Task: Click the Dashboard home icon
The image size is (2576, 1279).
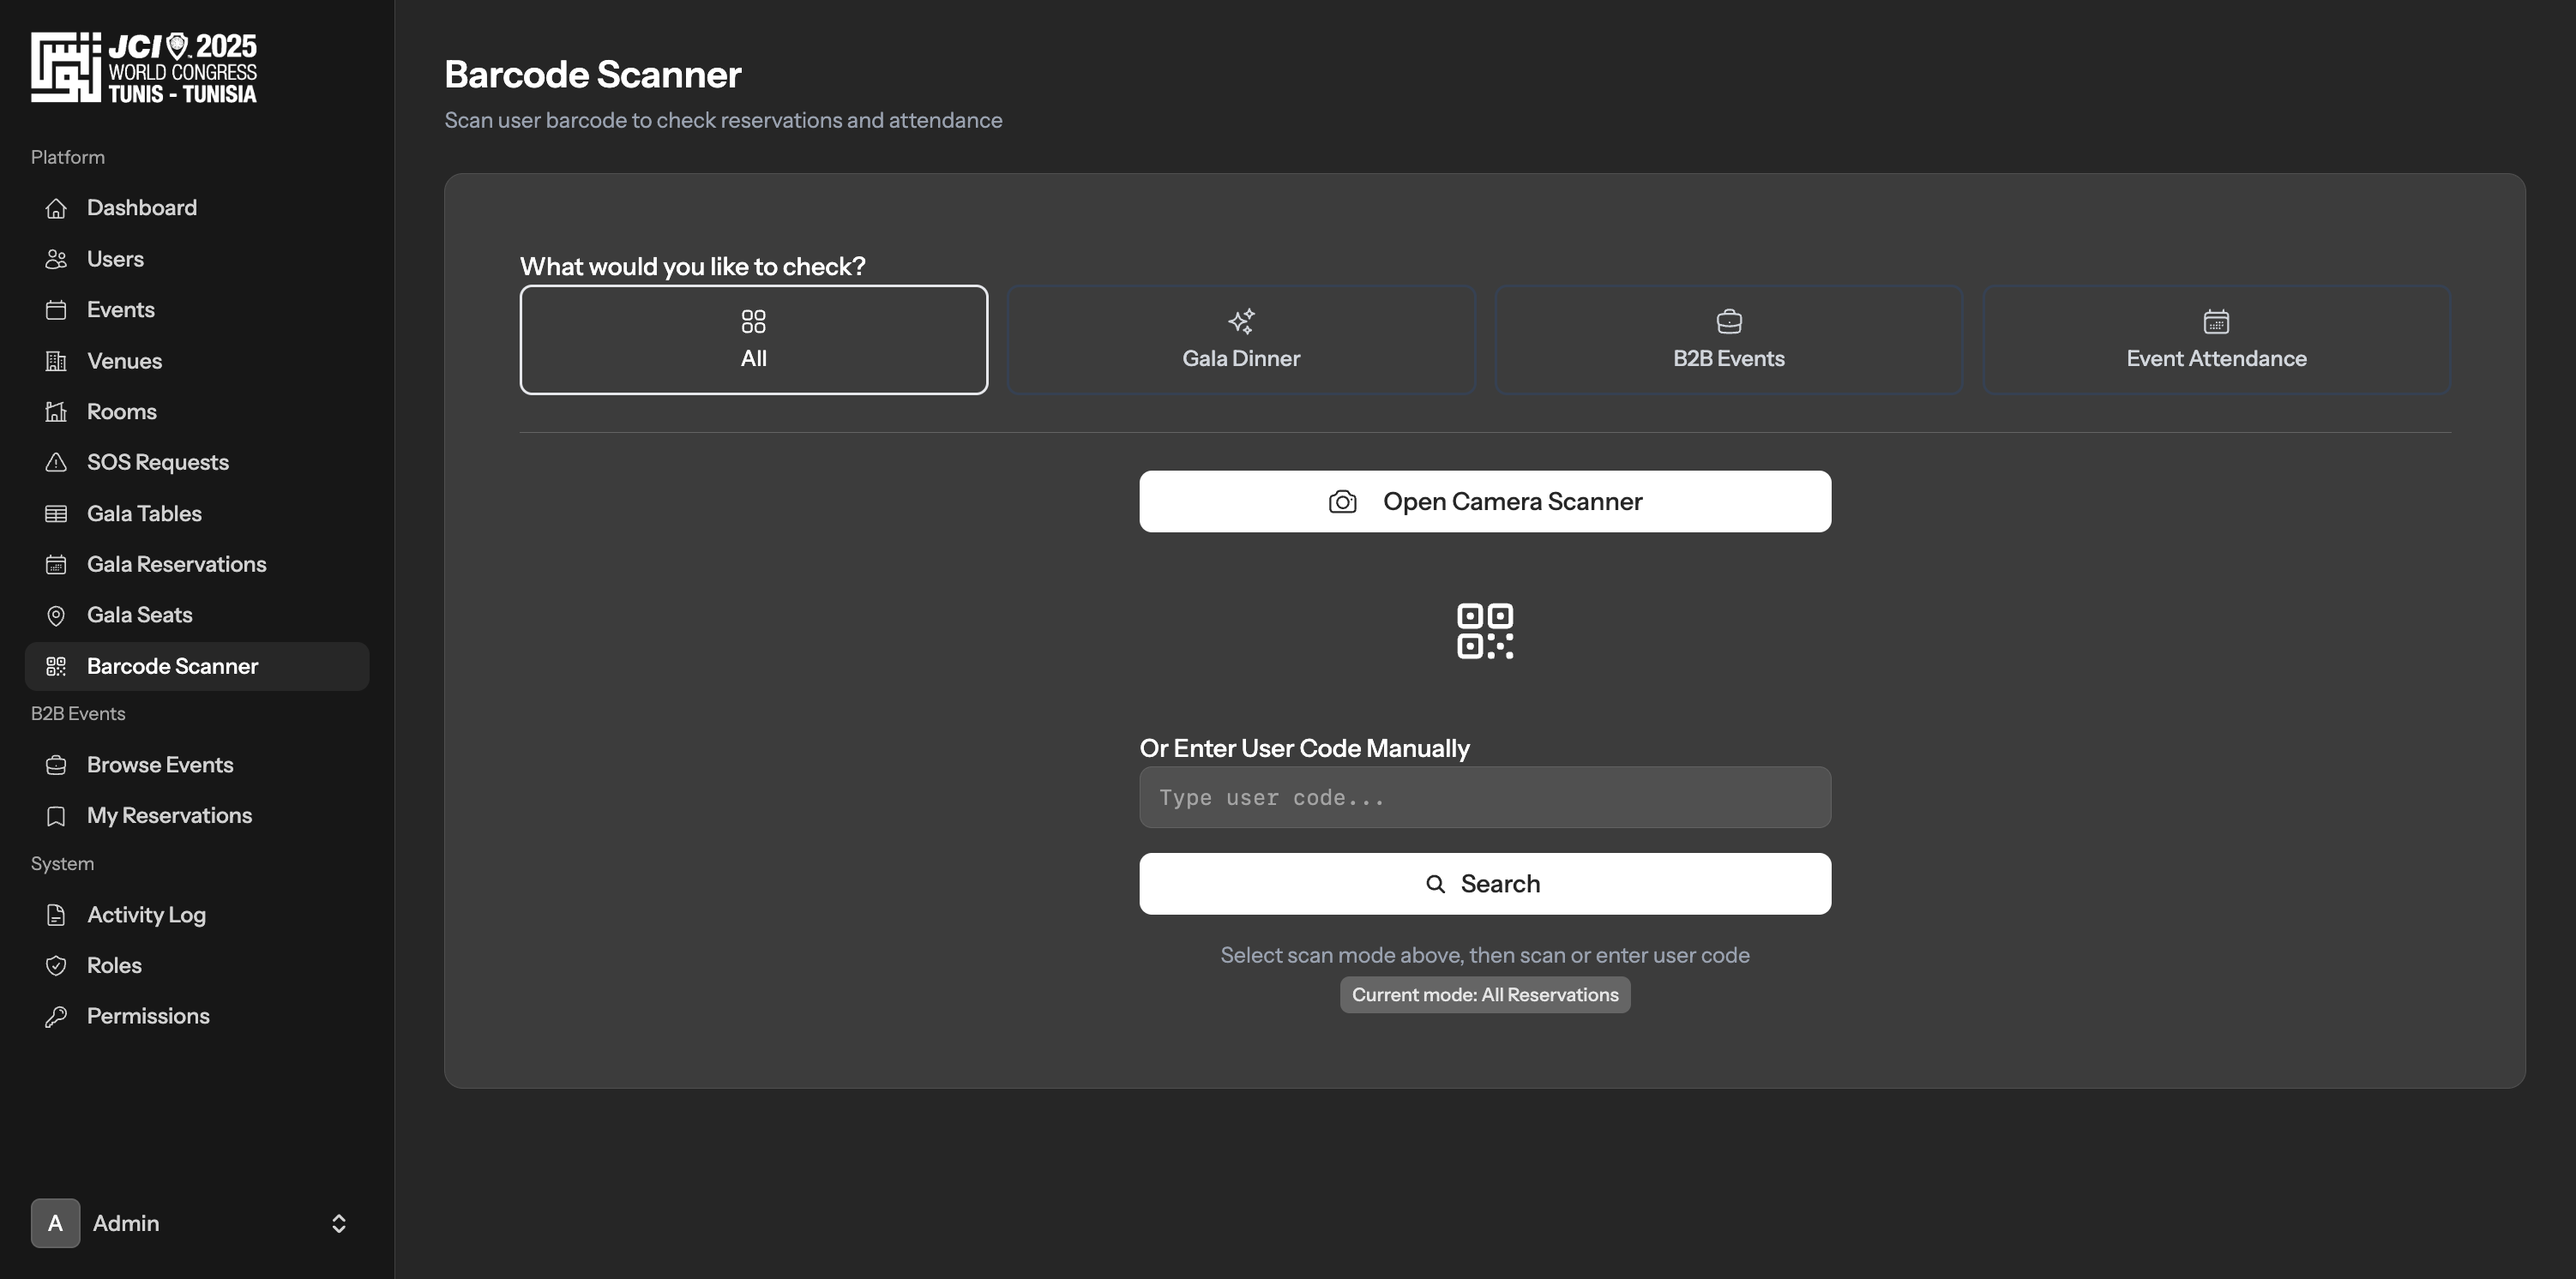Action: pyautogui.click(x=56, y=208)
